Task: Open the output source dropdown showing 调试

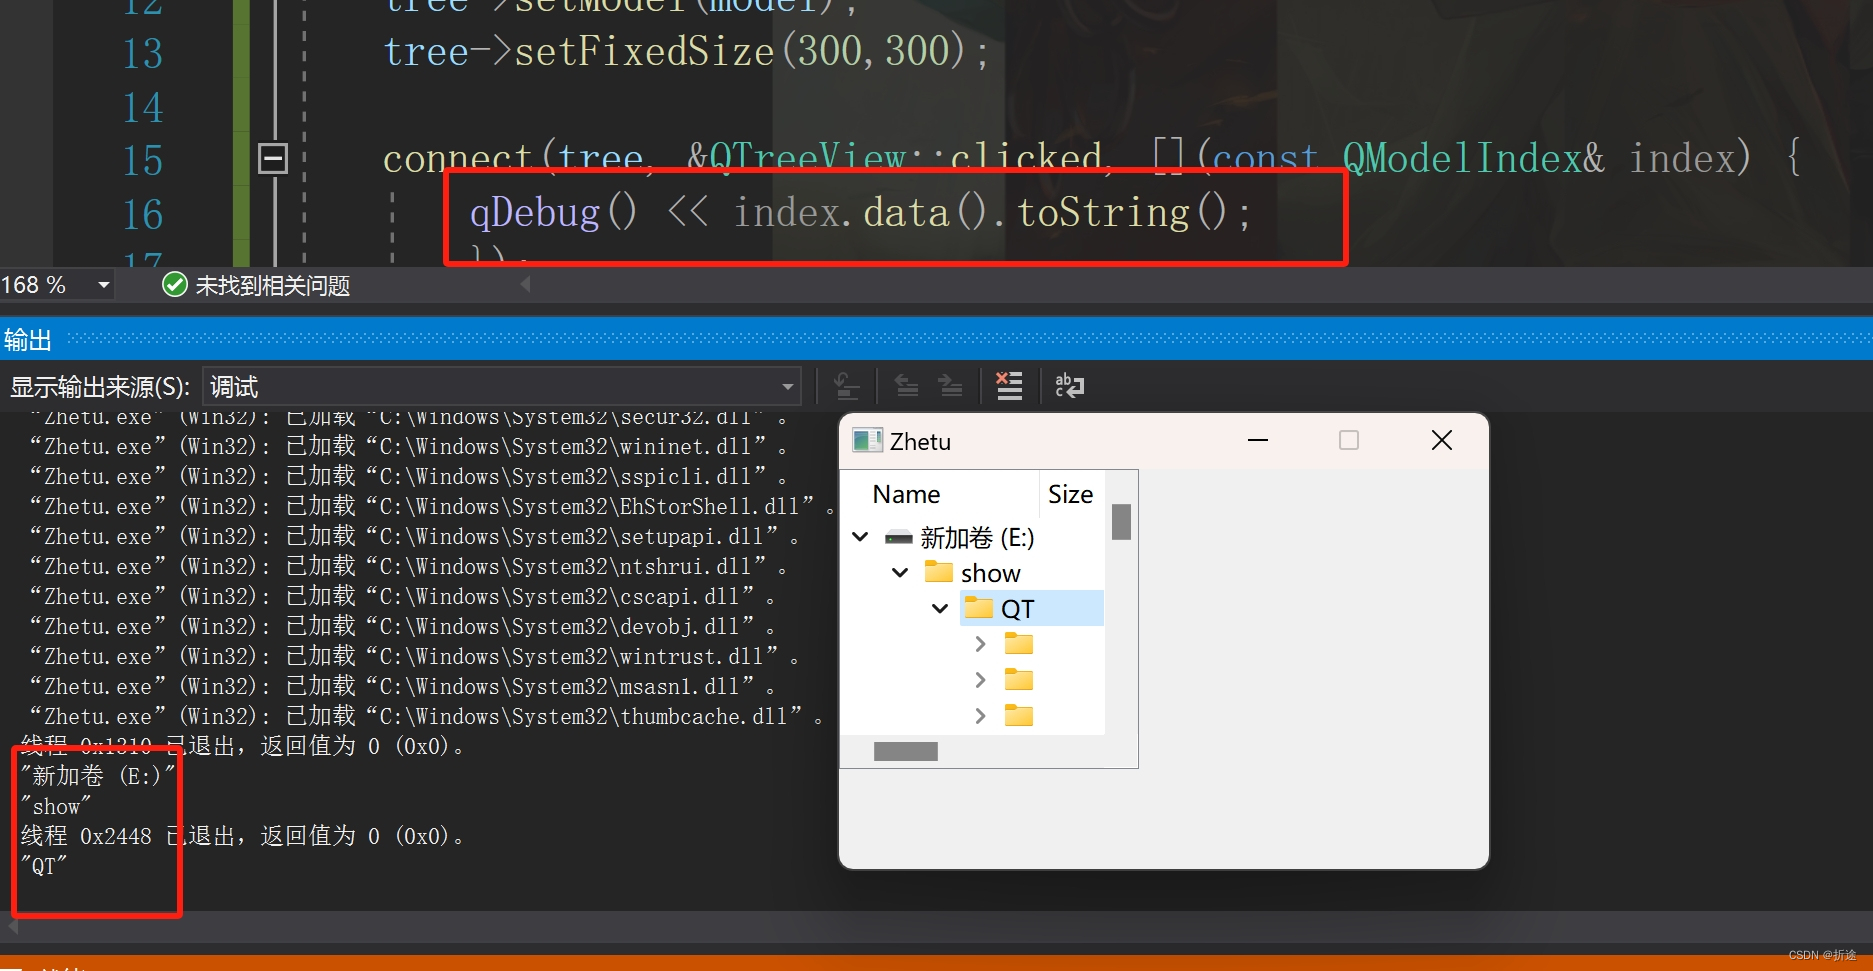Action: (504, 387)
